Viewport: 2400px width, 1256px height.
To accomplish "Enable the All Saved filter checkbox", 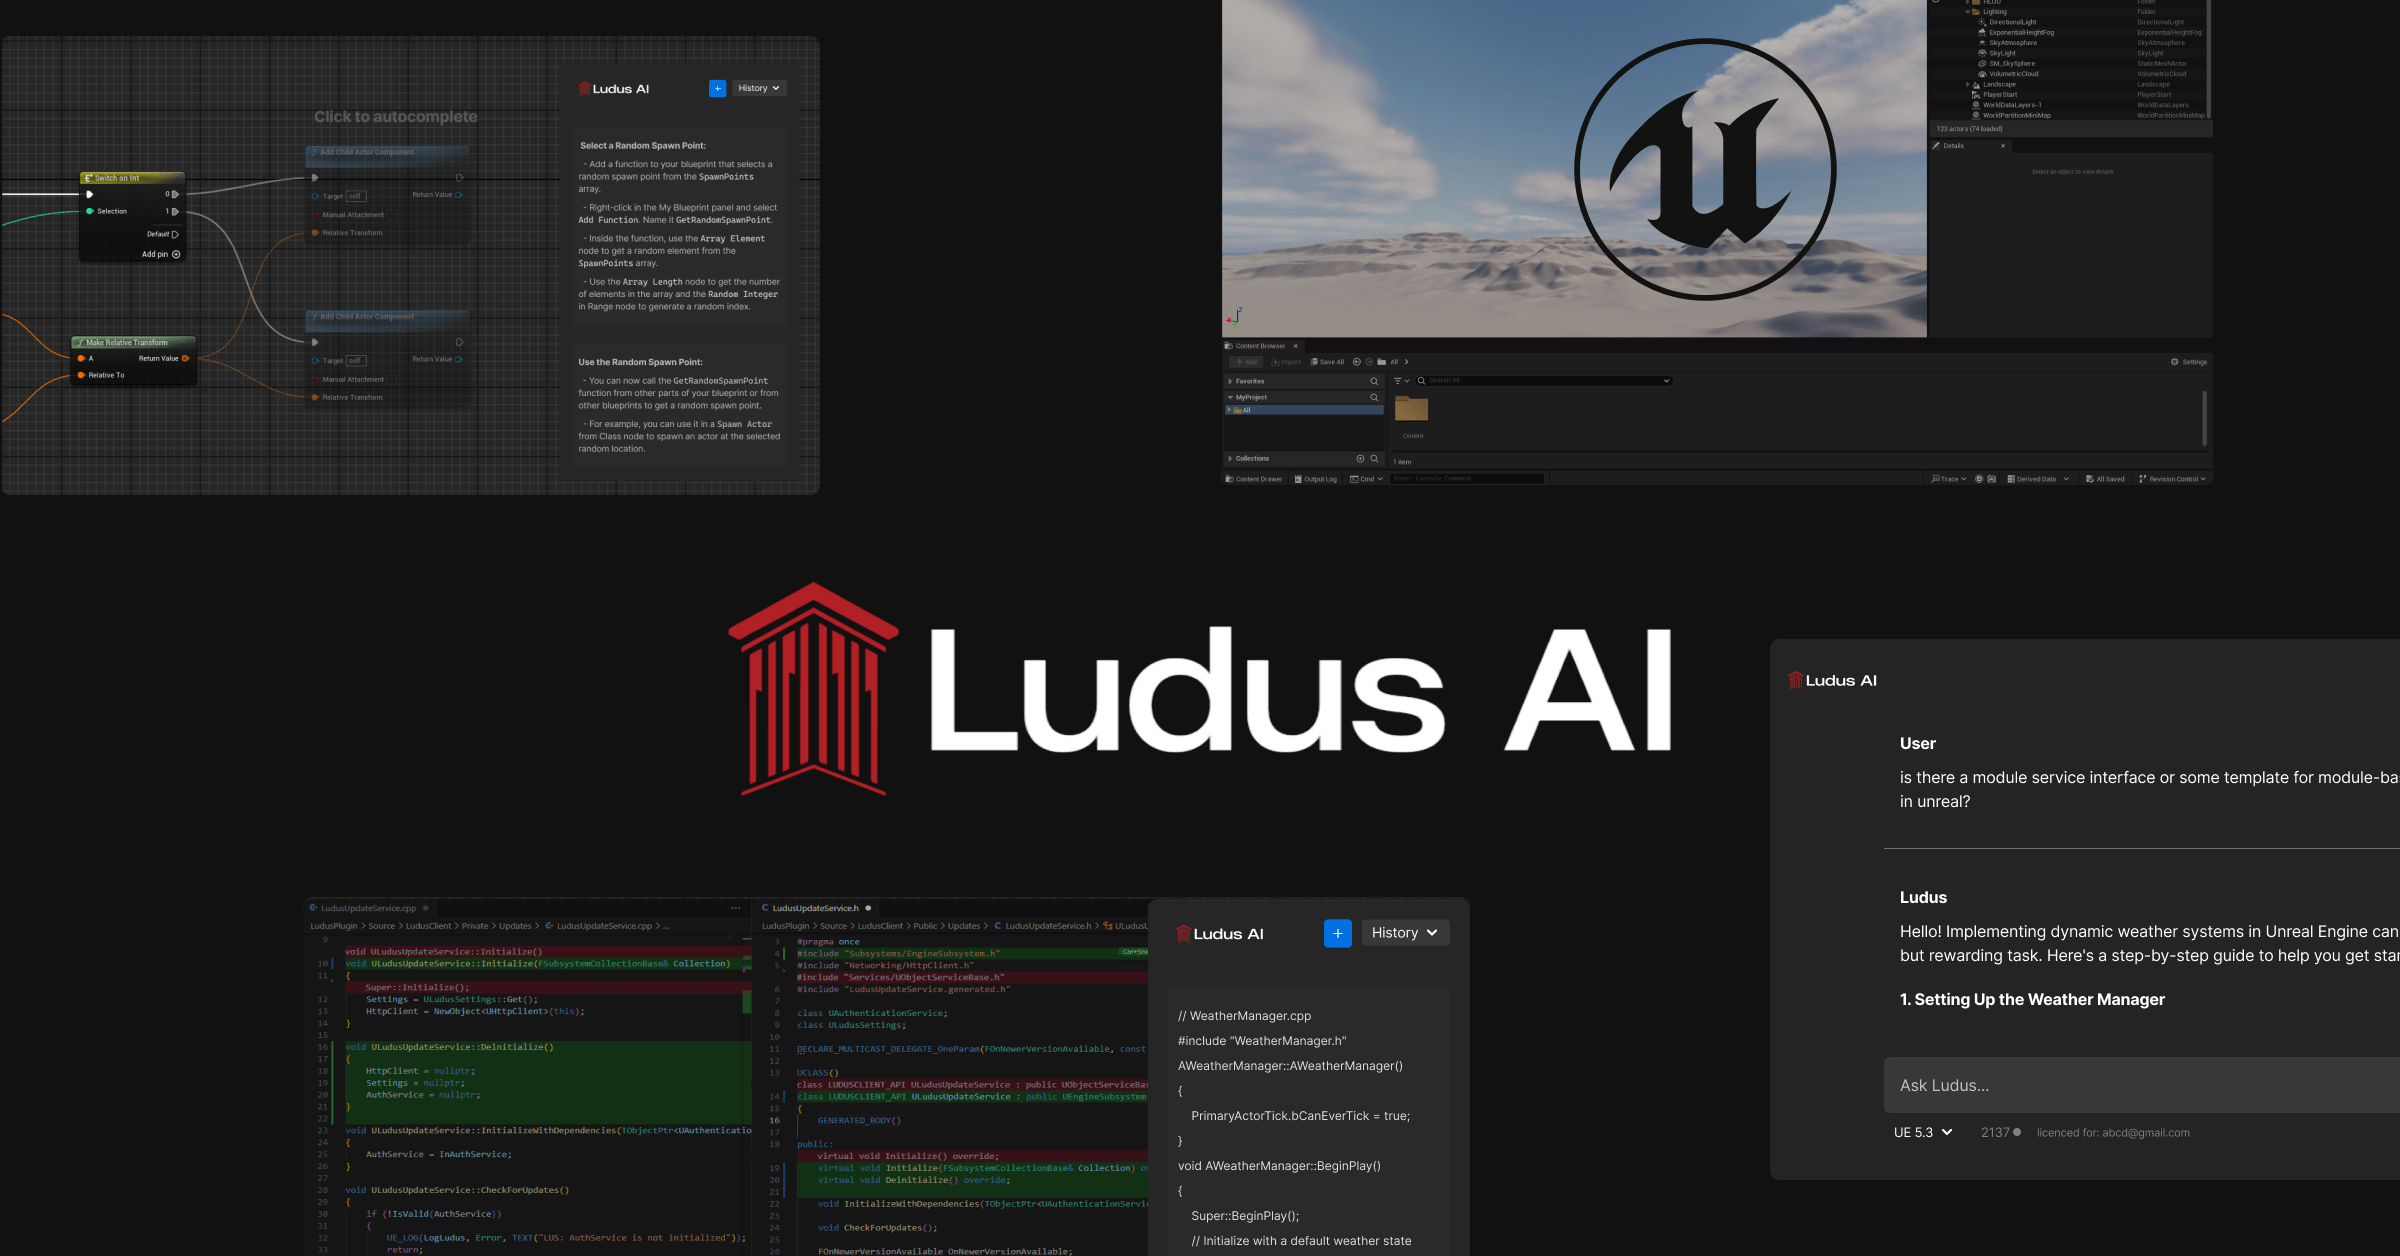I will (x=2103, y=478).
